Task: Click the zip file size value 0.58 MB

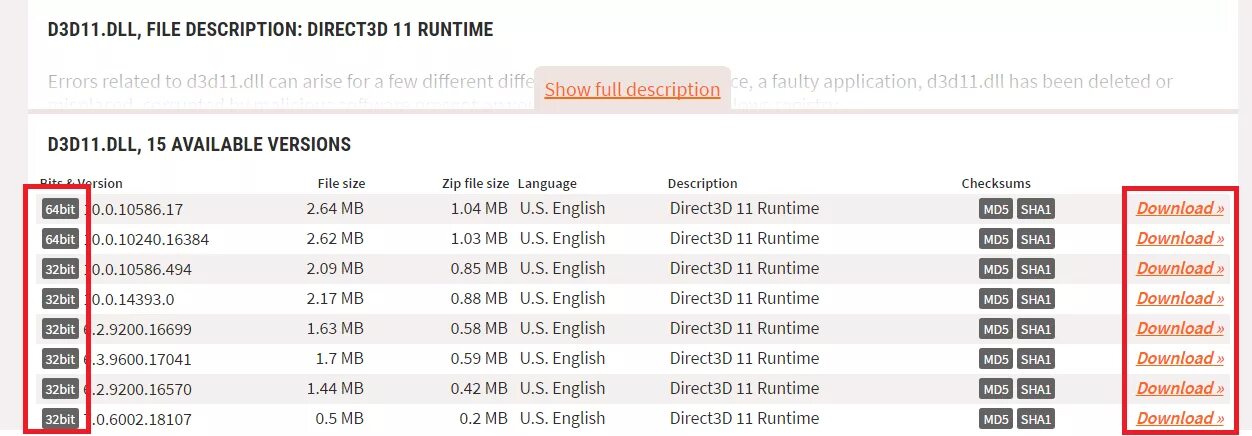Action: click(478, 329)
